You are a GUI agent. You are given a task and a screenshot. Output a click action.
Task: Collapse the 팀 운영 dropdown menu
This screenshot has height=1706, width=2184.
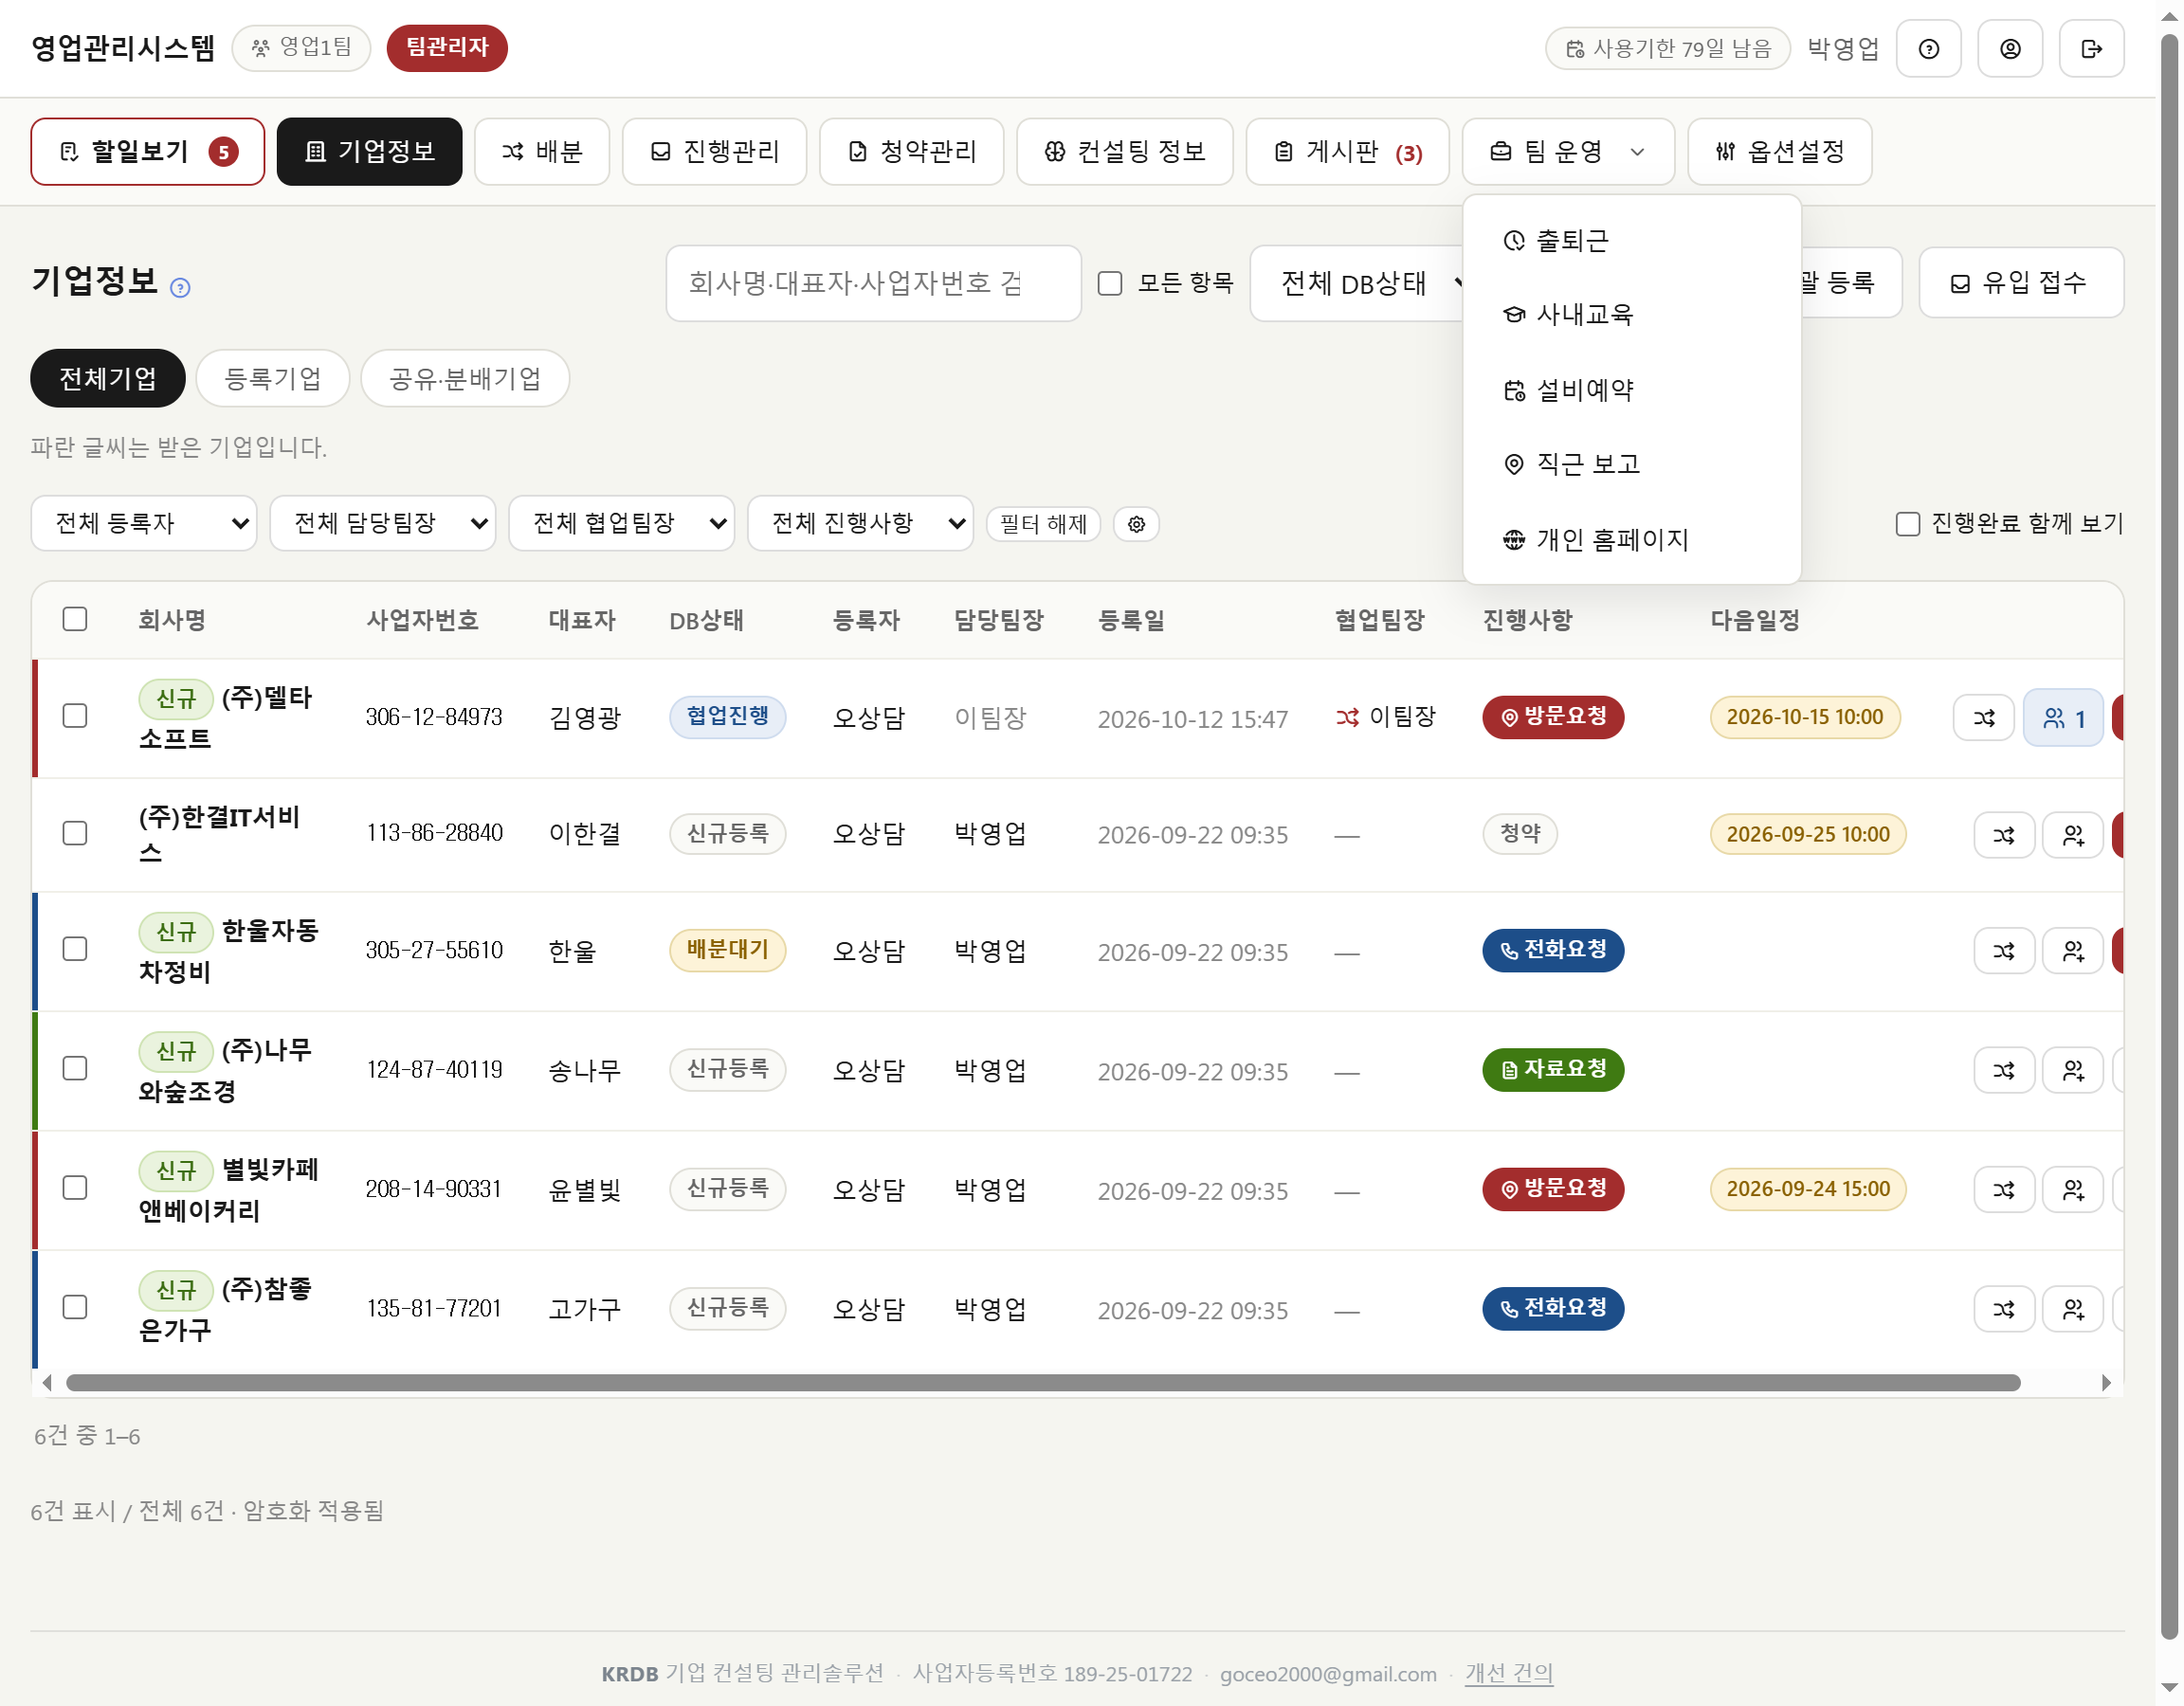pos(1567,152)
